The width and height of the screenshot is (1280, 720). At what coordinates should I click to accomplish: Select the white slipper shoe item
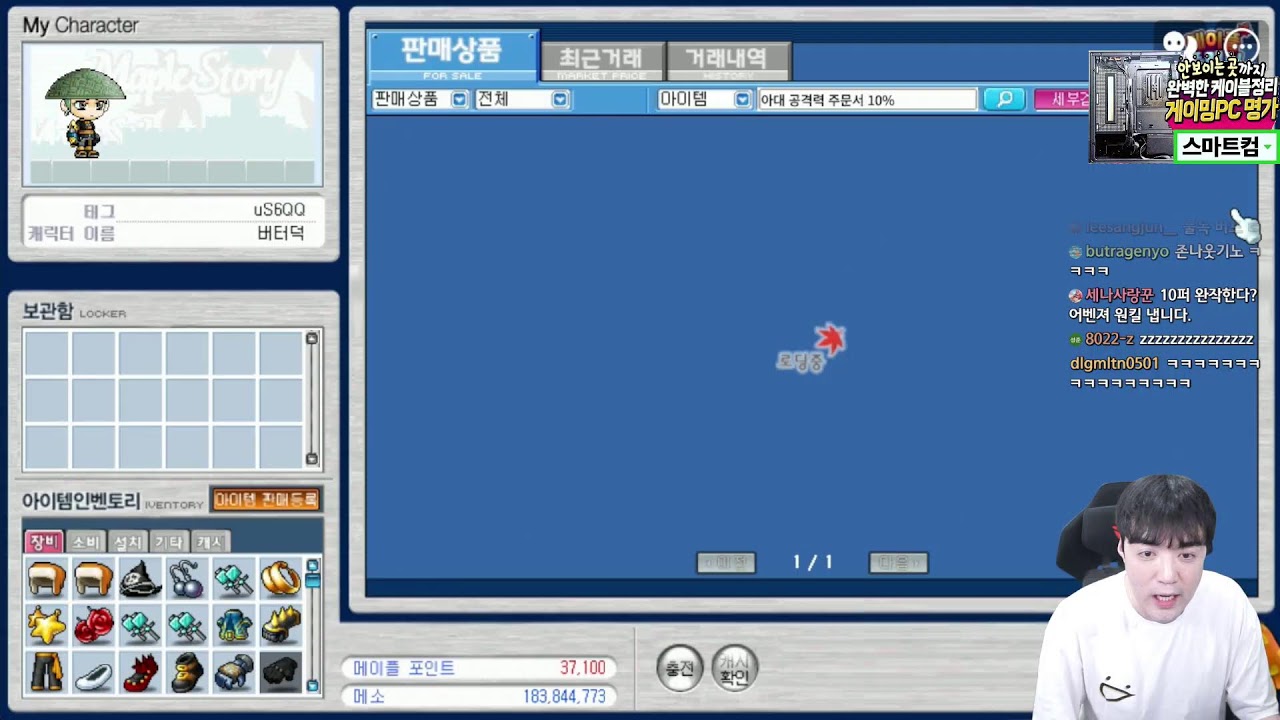point(93,672)
